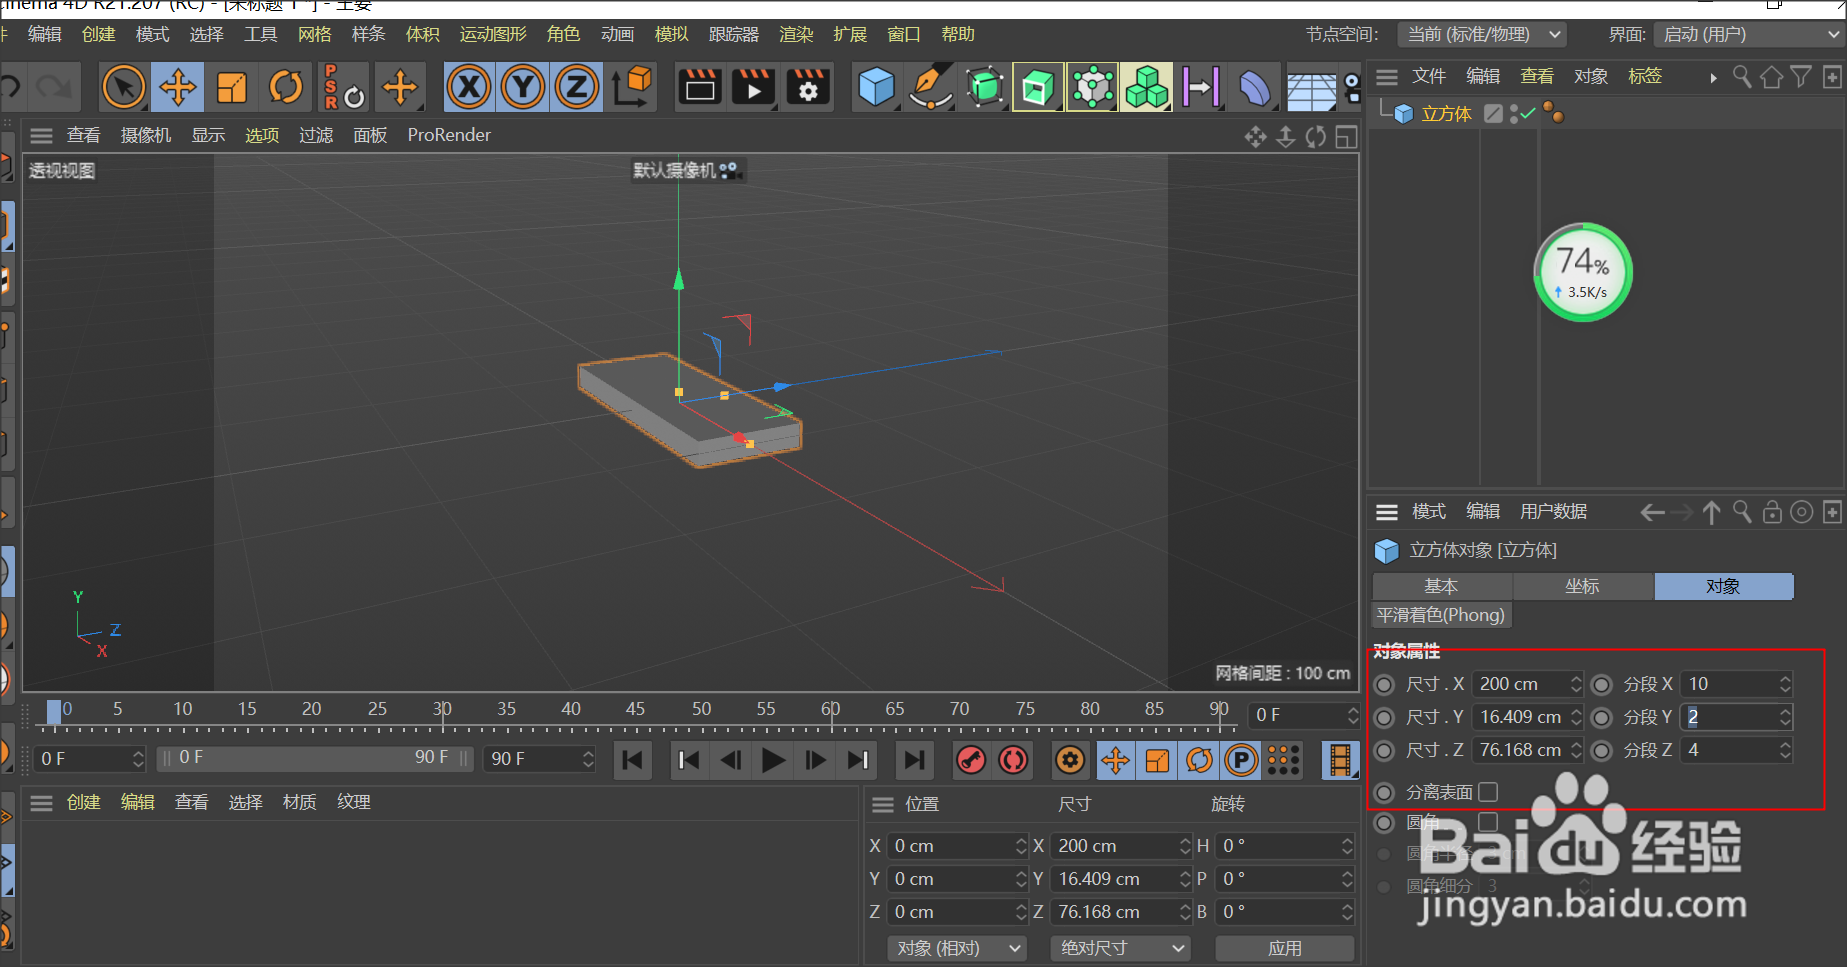Image resolution: width=1847 pixels, height=967 pixels.
Task: Expand the 节点空间 dropdown
Action: tap(1482, 34)
